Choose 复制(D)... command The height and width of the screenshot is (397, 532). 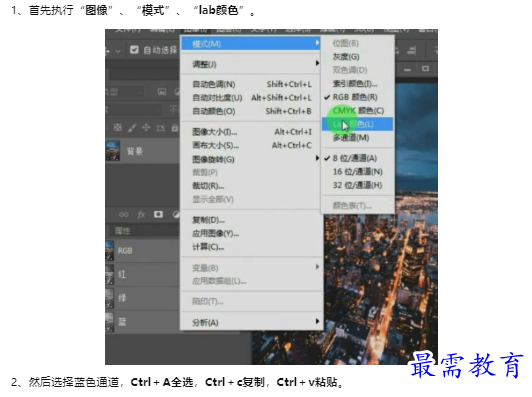pos(251,220)
